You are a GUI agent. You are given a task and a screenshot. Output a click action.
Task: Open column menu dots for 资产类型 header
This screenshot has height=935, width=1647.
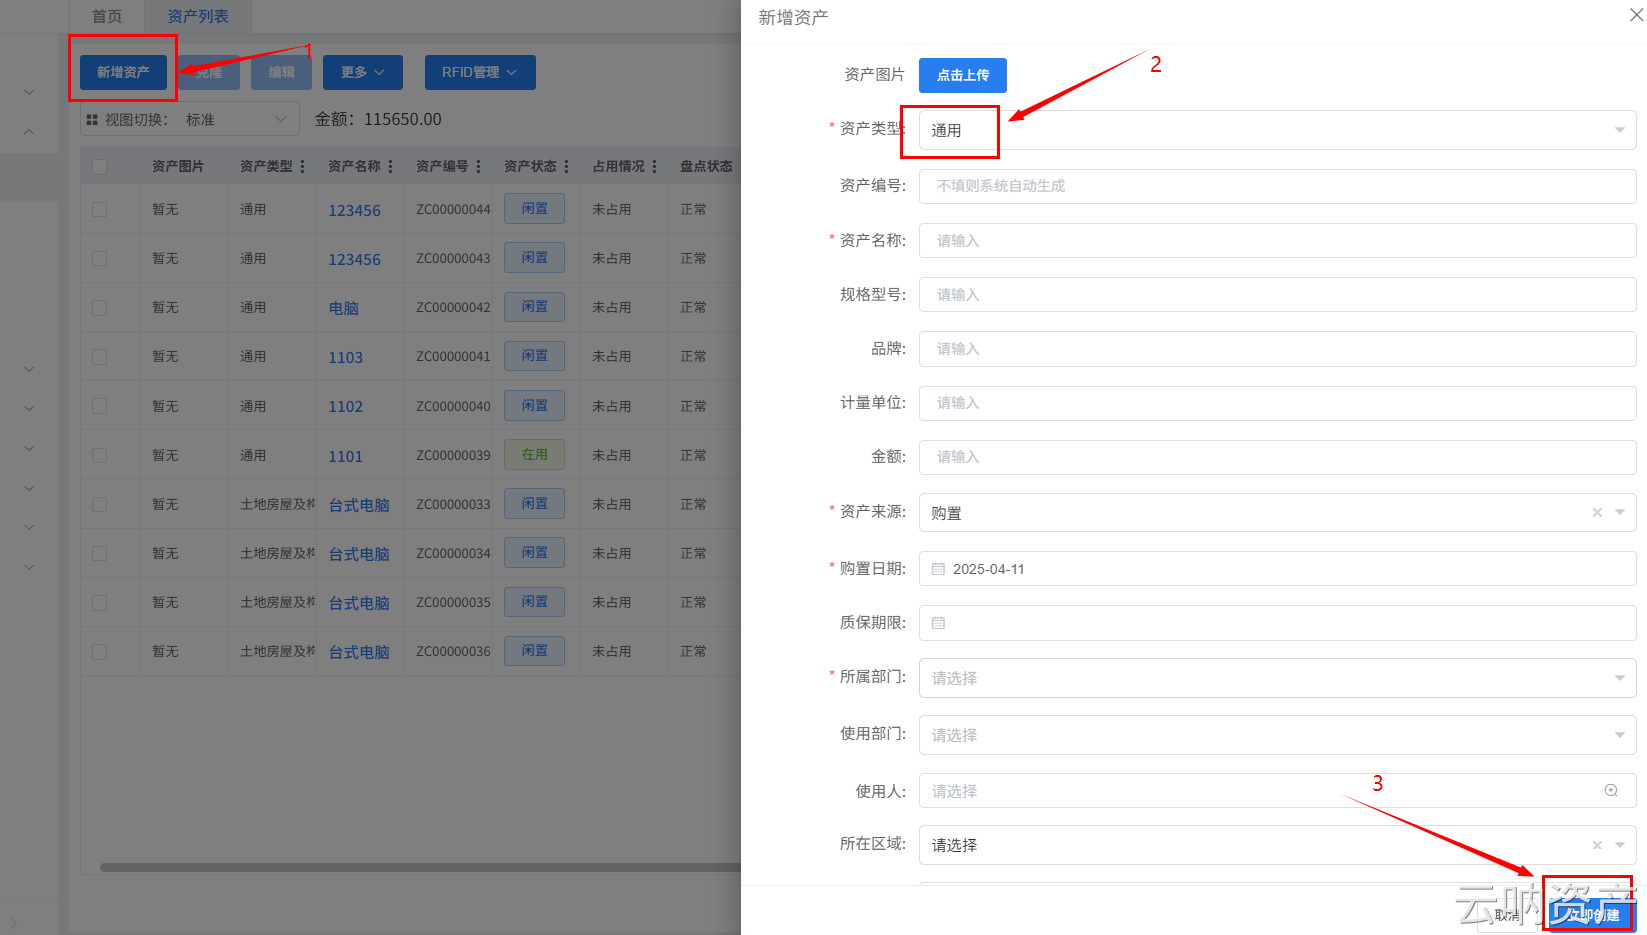[302, 166]
